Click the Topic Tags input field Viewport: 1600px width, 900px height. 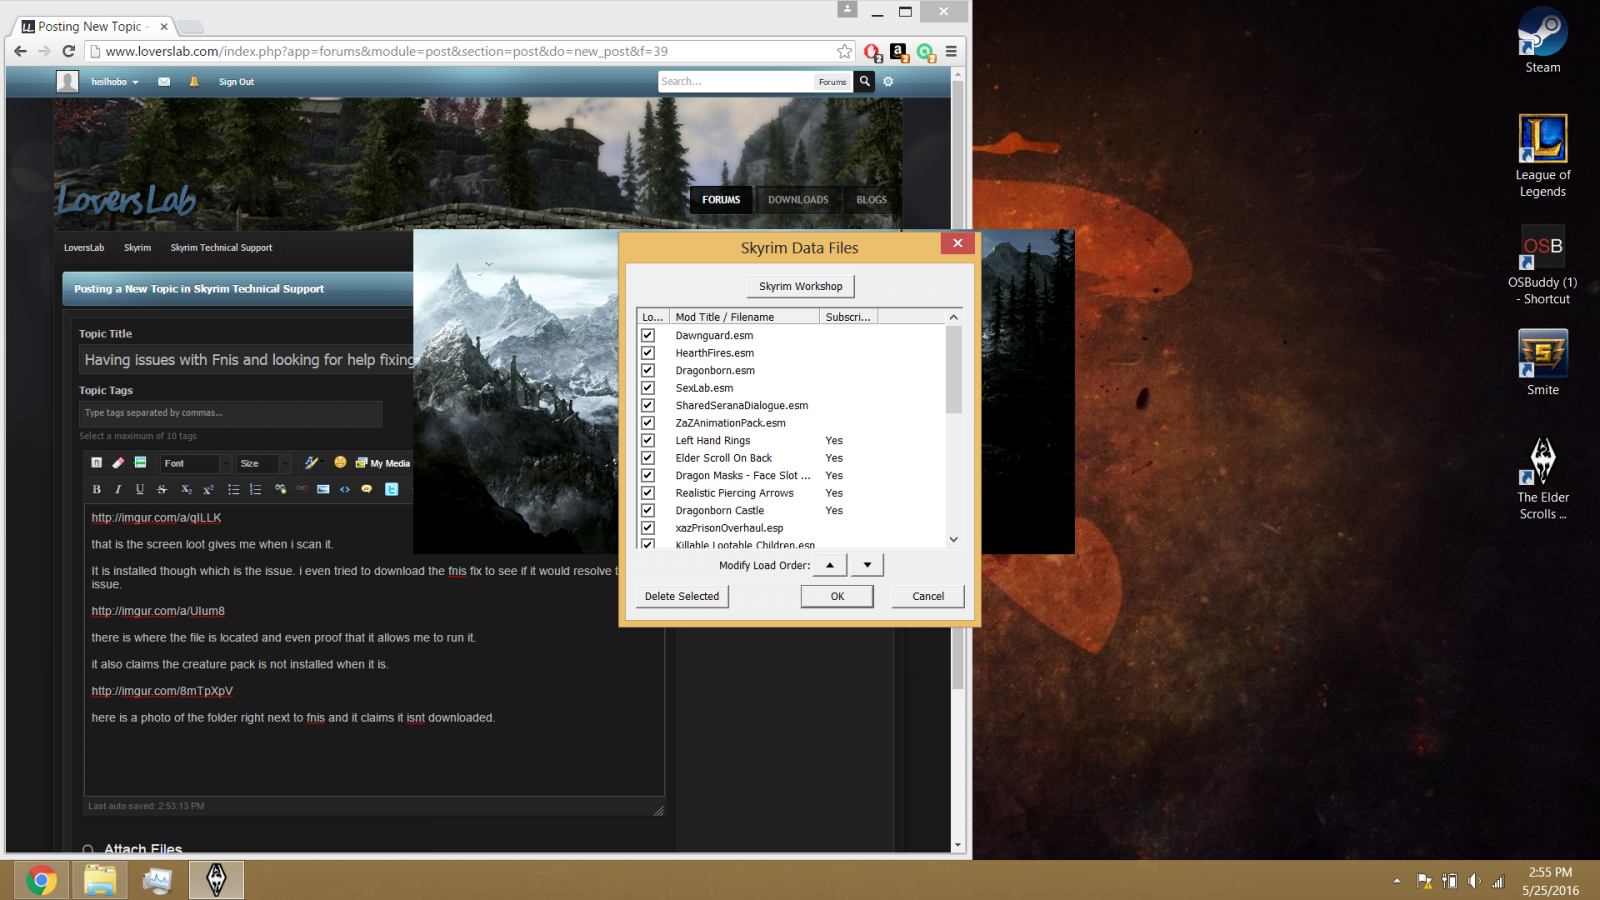click(231, 413)
